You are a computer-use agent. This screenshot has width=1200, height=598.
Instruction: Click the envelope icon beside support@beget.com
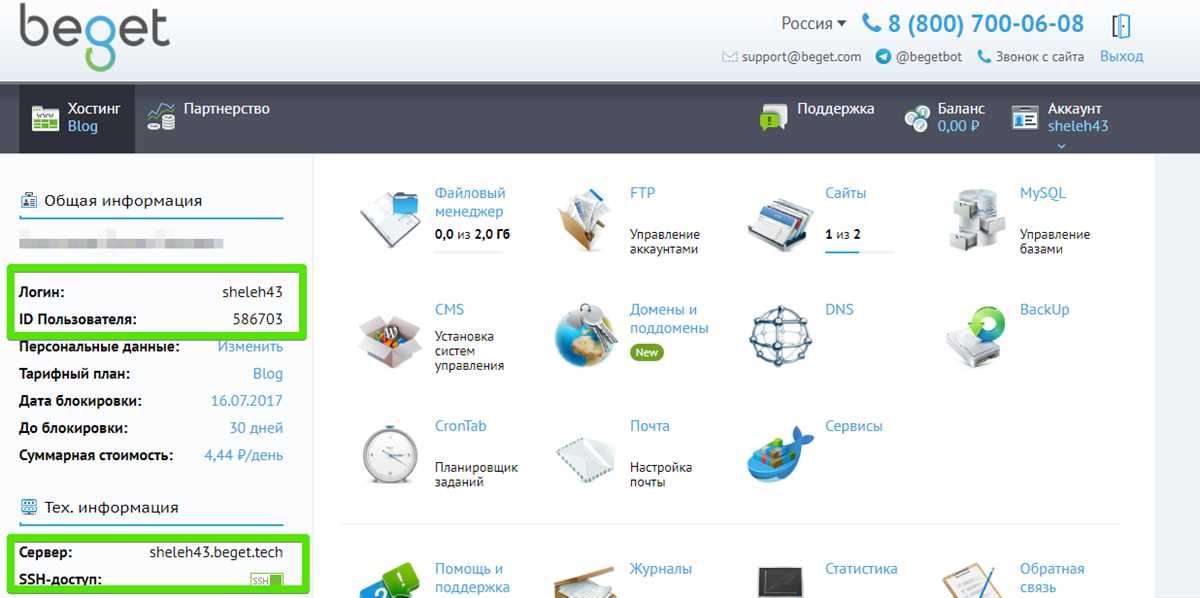[729, 57]
